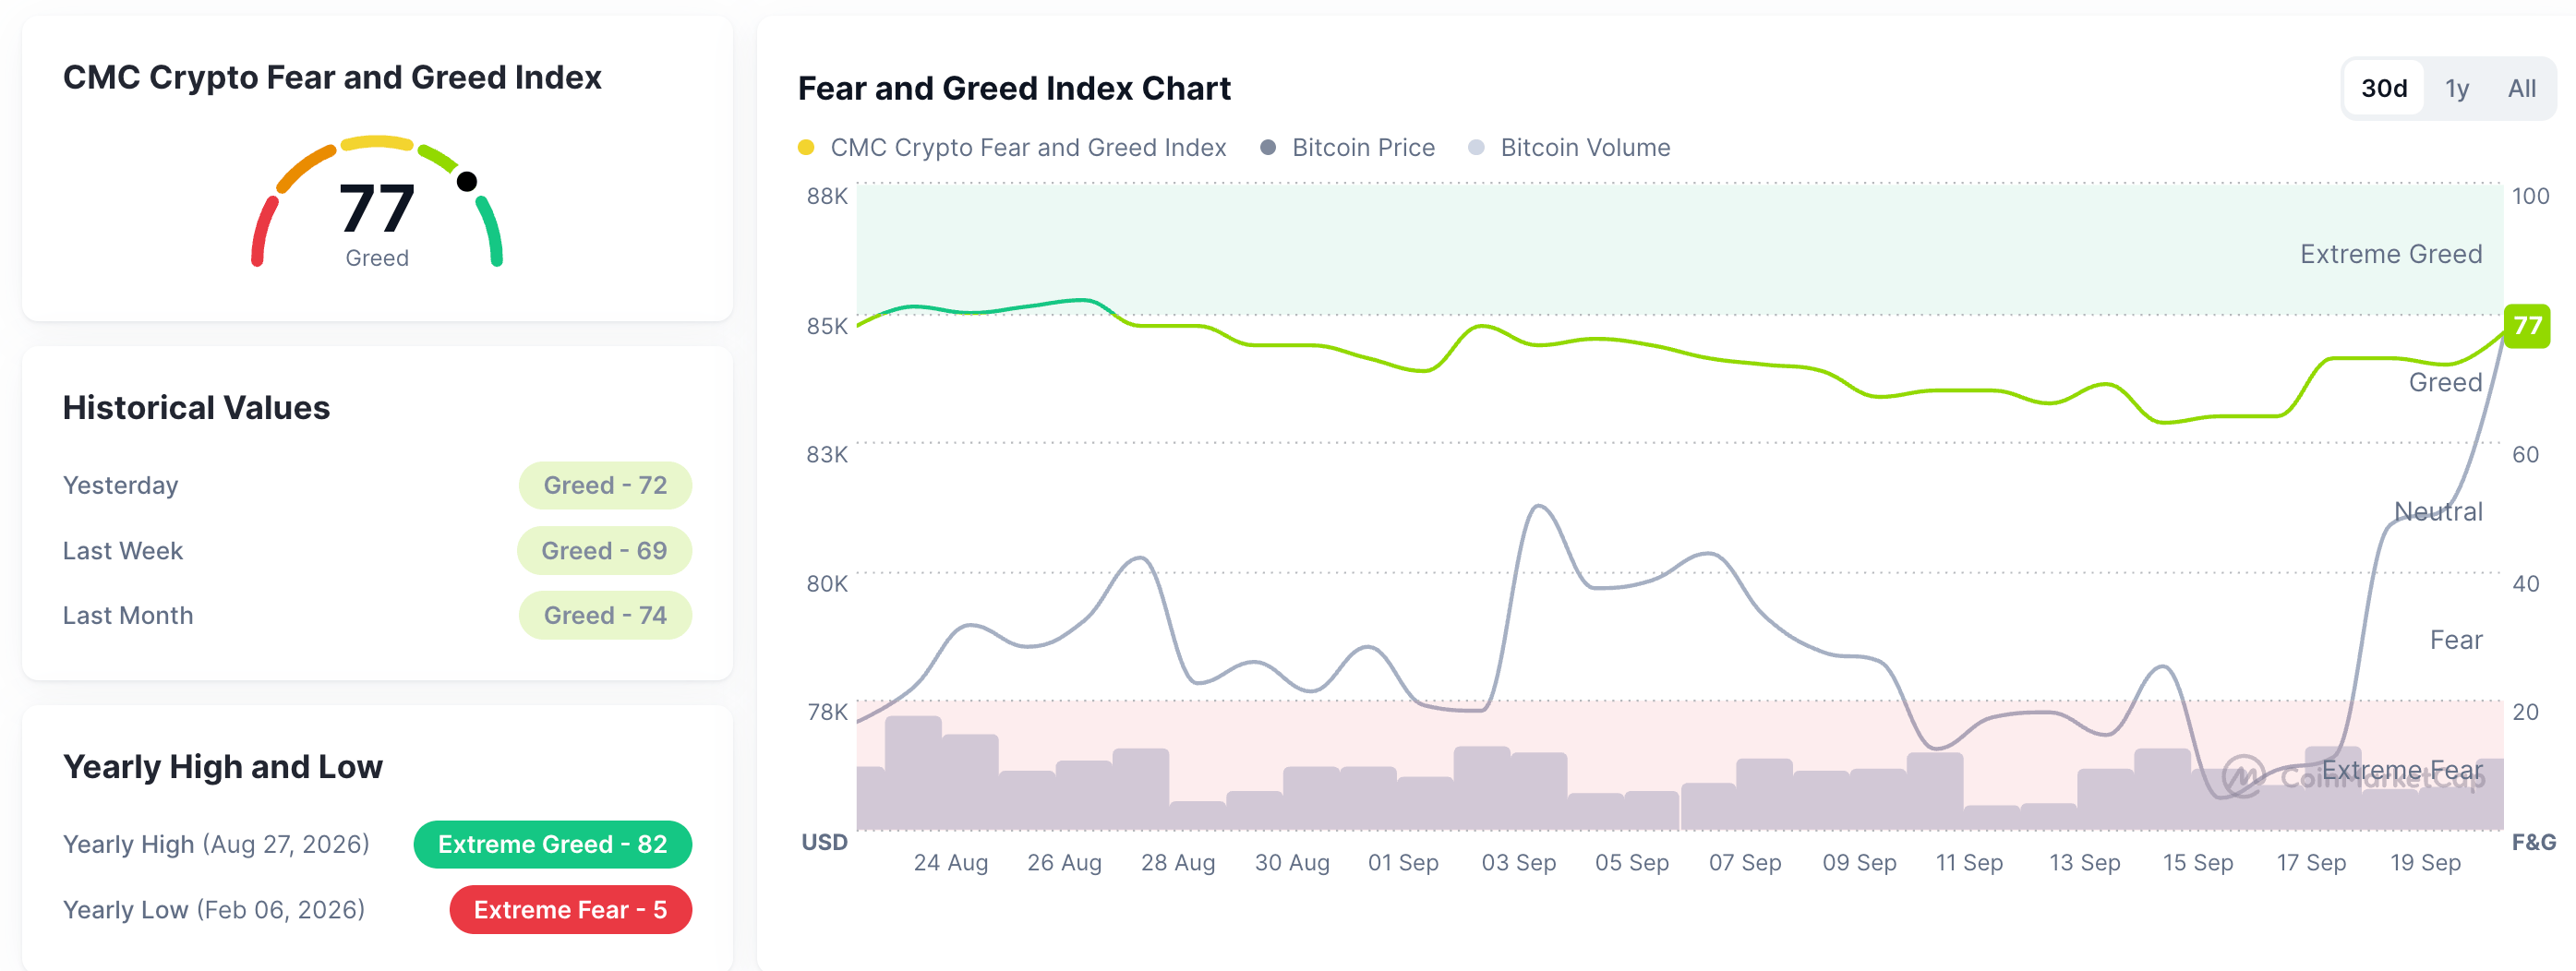2576x971 pixels.
Task: Click the black gauge needle indicator dot
Action: [467, 181]
